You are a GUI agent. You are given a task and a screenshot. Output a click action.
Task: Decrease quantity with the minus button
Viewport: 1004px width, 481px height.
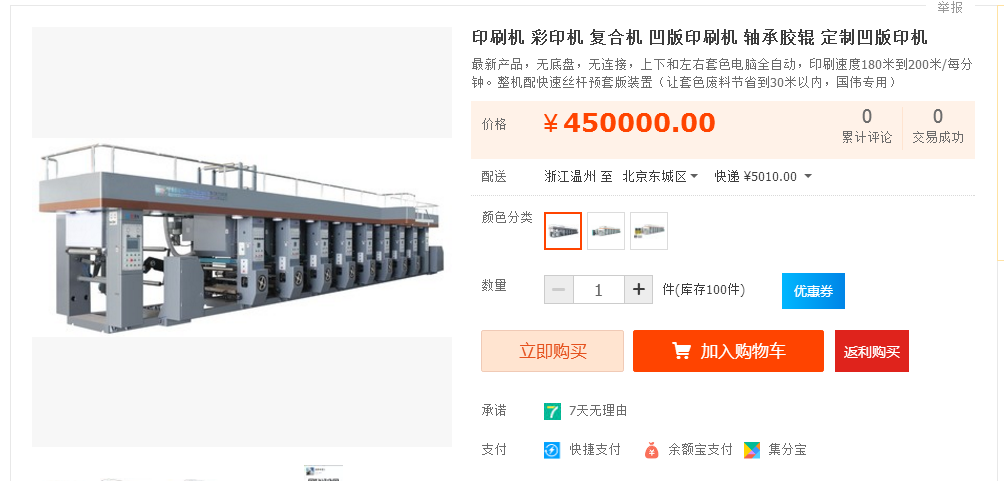559,289
